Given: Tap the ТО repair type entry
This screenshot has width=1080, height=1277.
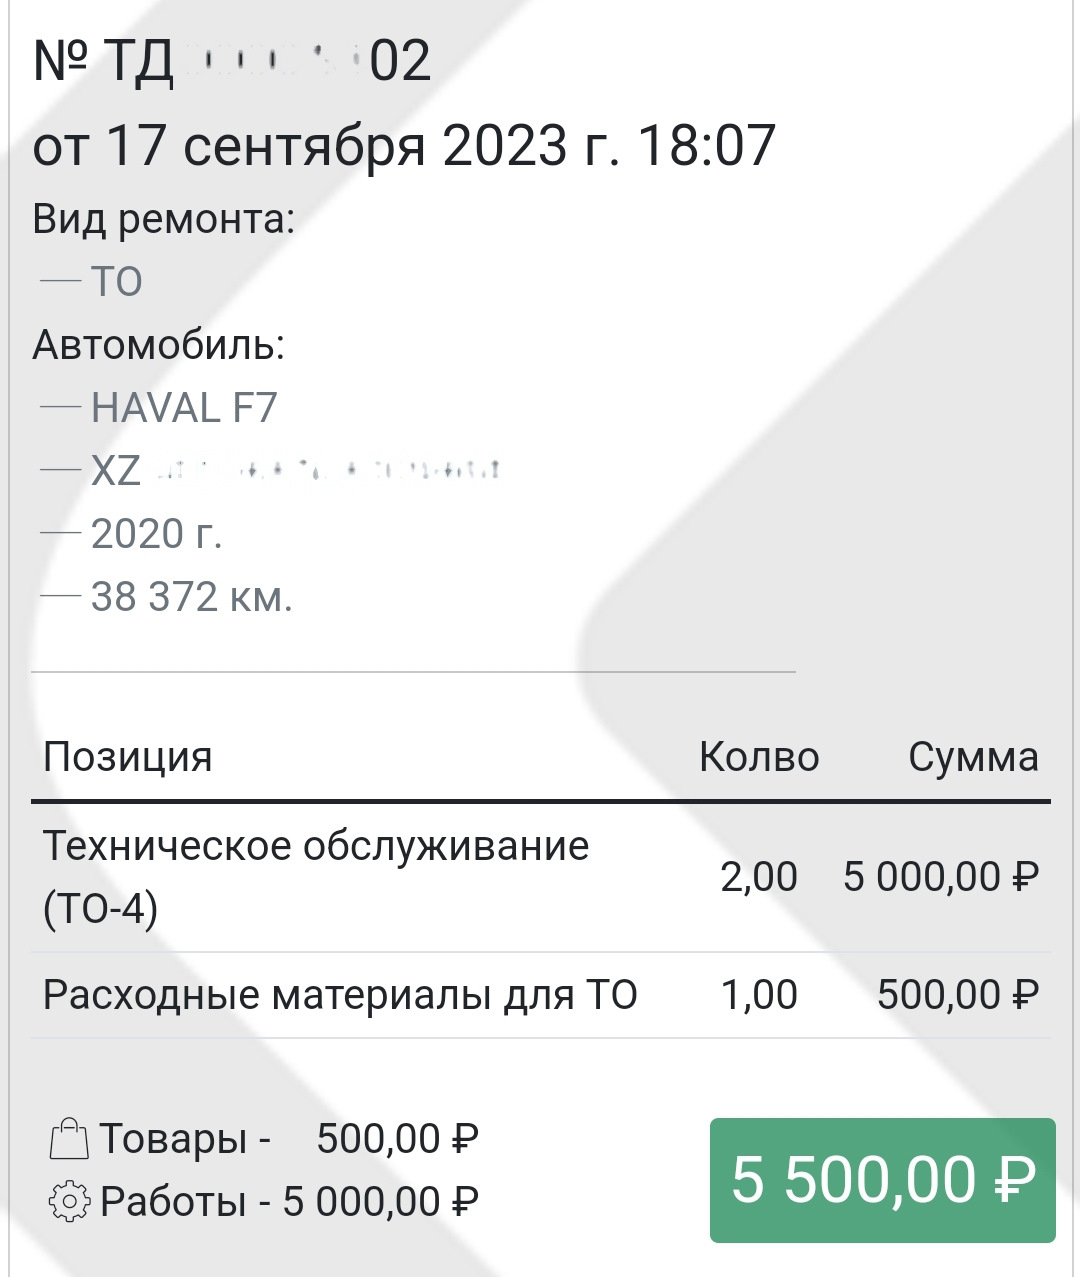Looking at the screenshot, I should pos(116,282).
